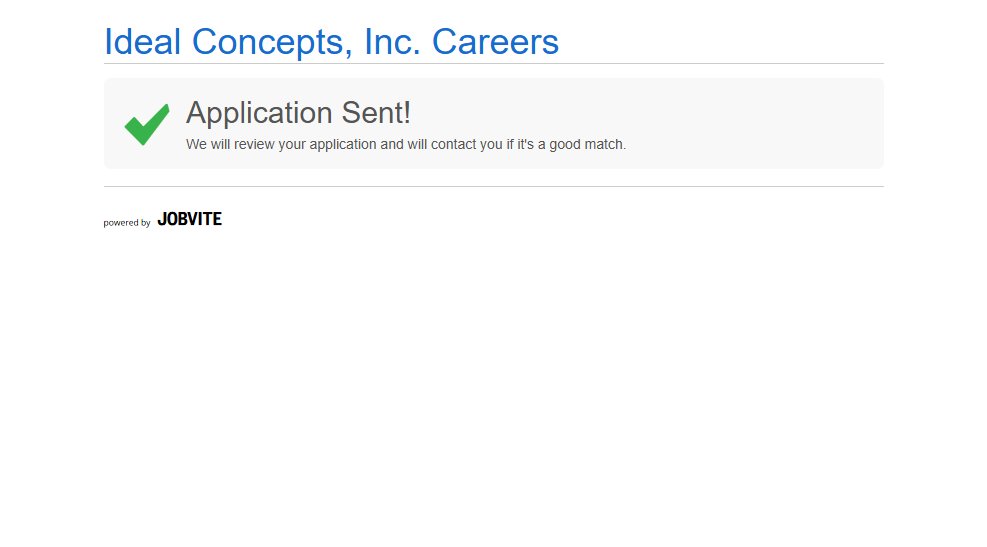
Task: Click the word "Sent!" in the heading
Action: [x=376, y=113]
